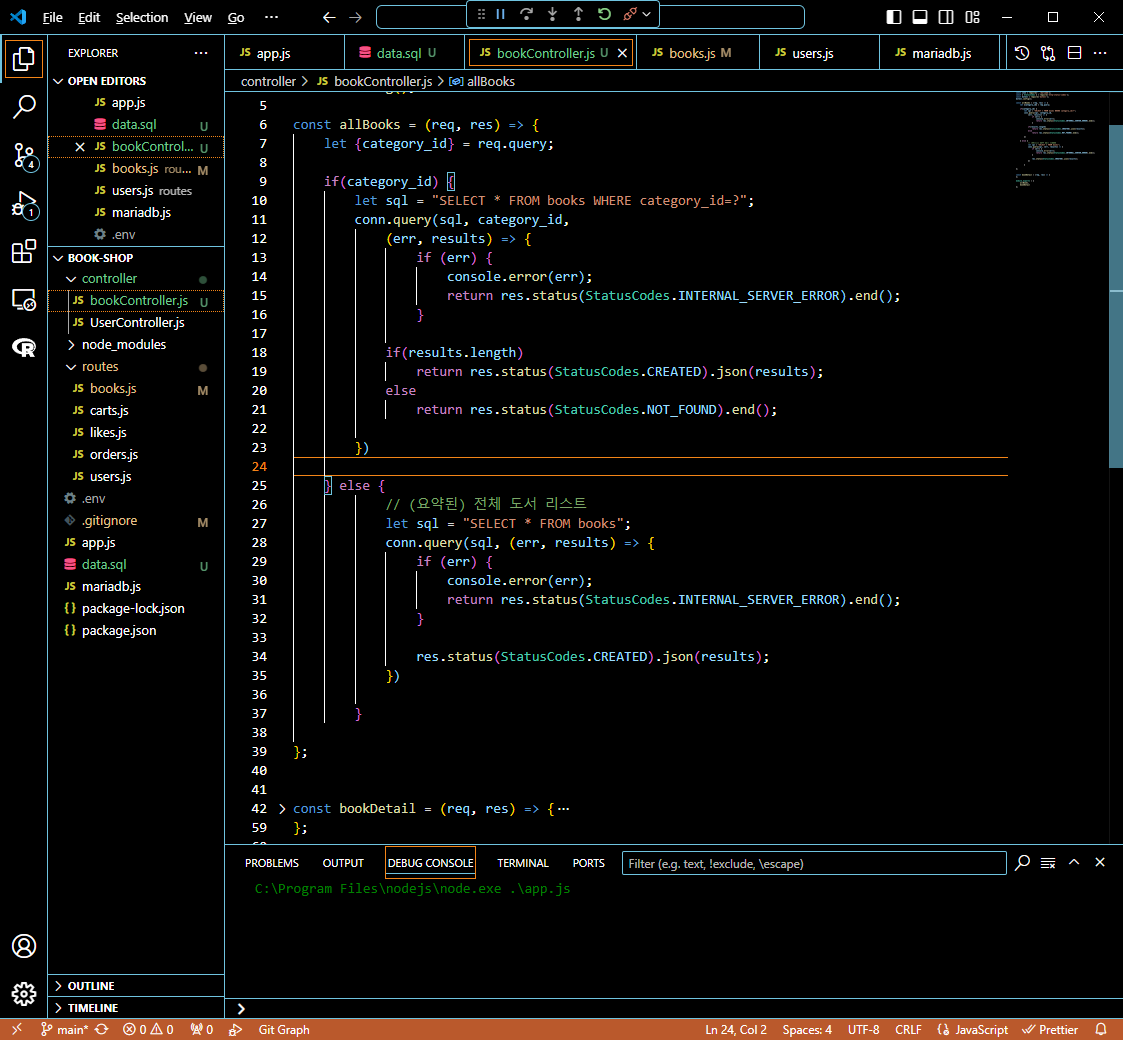Open changes compare icon in editor toolbar
The width and height of the screenshot is (1123, 1040).
[x=1048, y=53]
